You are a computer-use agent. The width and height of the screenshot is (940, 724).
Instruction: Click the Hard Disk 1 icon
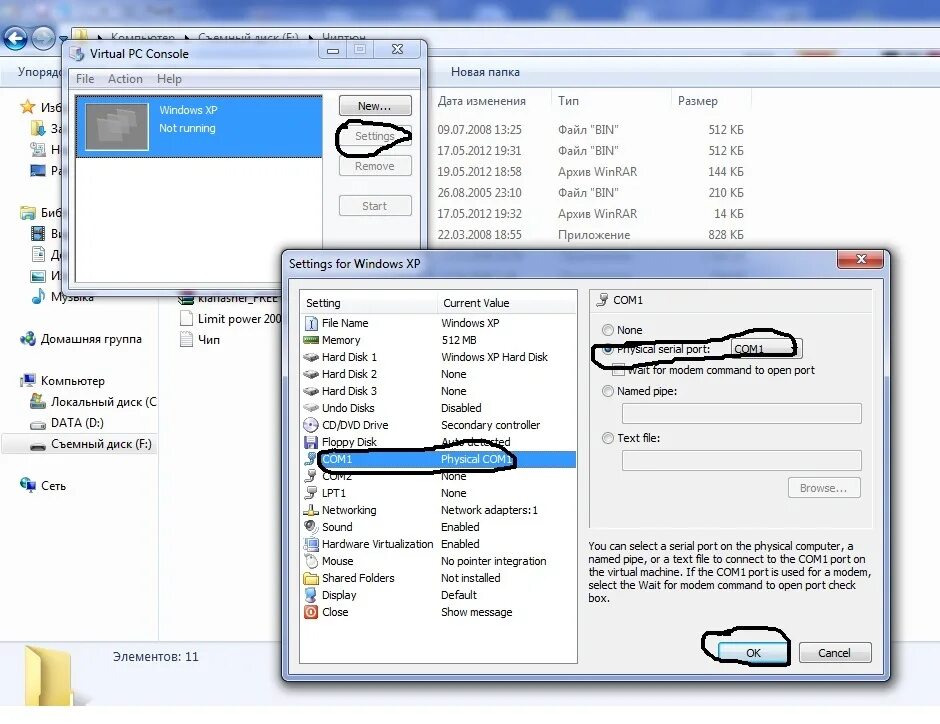click(311, 357)
